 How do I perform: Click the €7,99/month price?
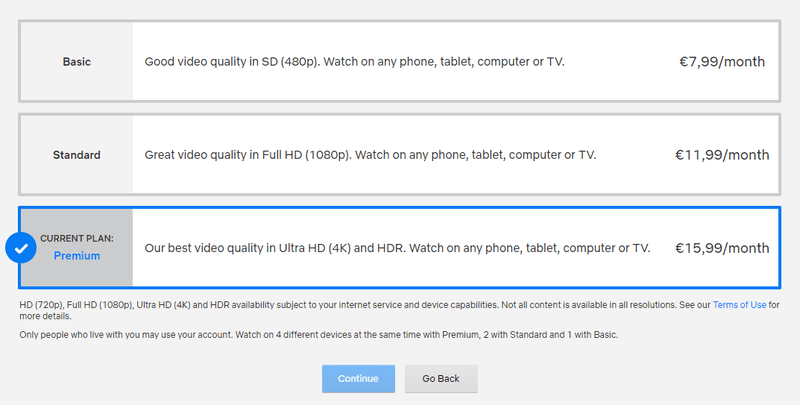coord(721,62)
